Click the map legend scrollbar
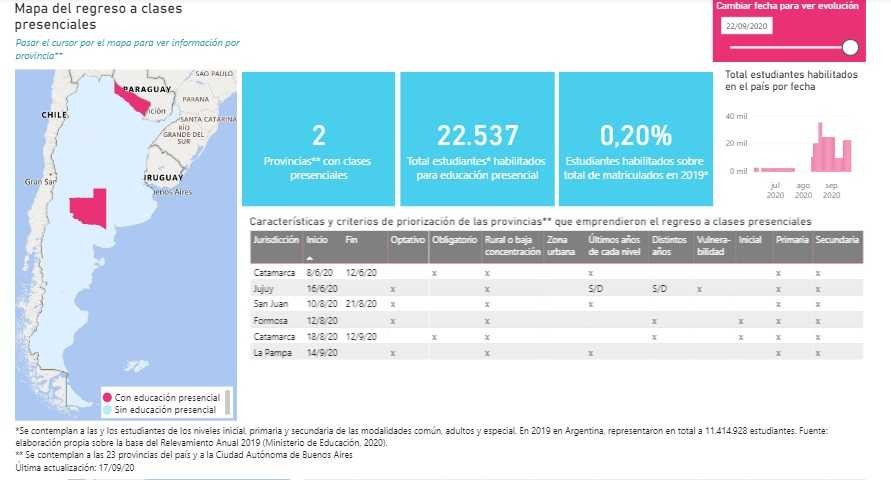Viewport: 891px width, 480px height. [227, 402]
